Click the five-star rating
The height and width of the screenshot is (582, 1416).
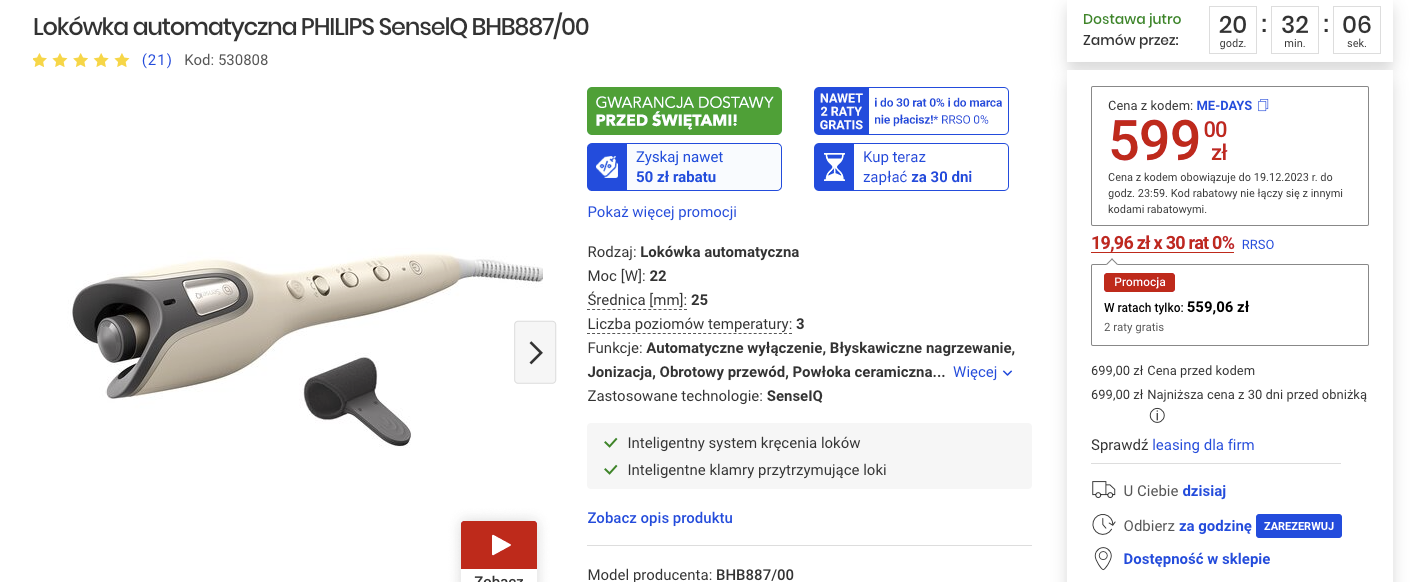(81, 60)
